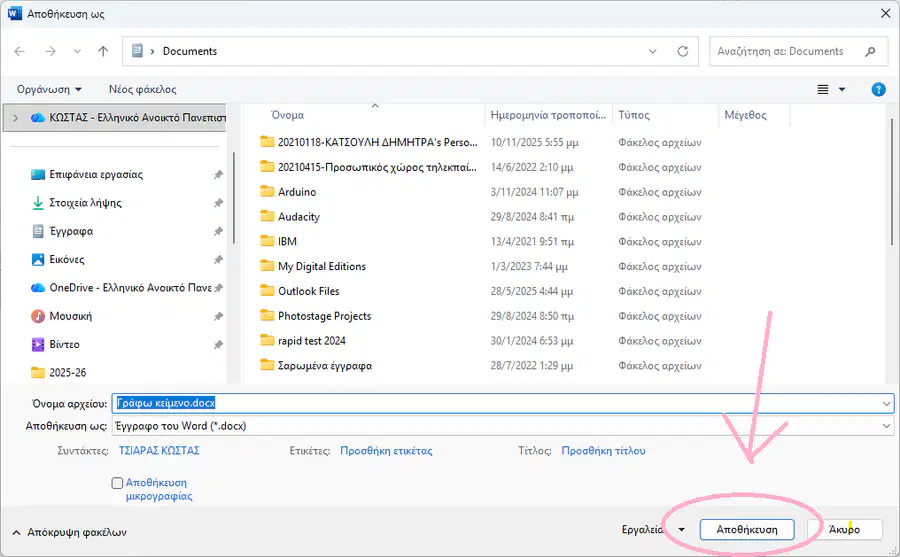
Task: Open the Οργάνωση menu
Action: point(49,89)
